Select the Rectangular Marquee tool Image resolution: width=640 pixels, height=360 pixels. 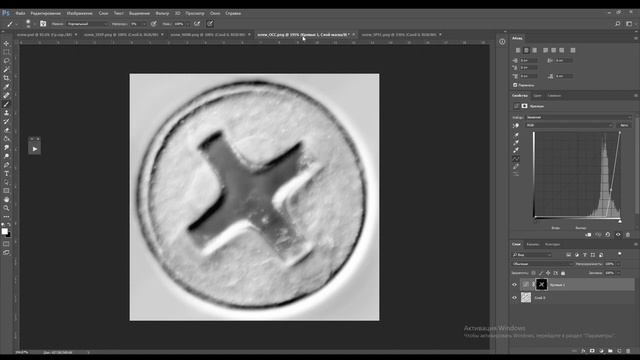pos(6,52)
